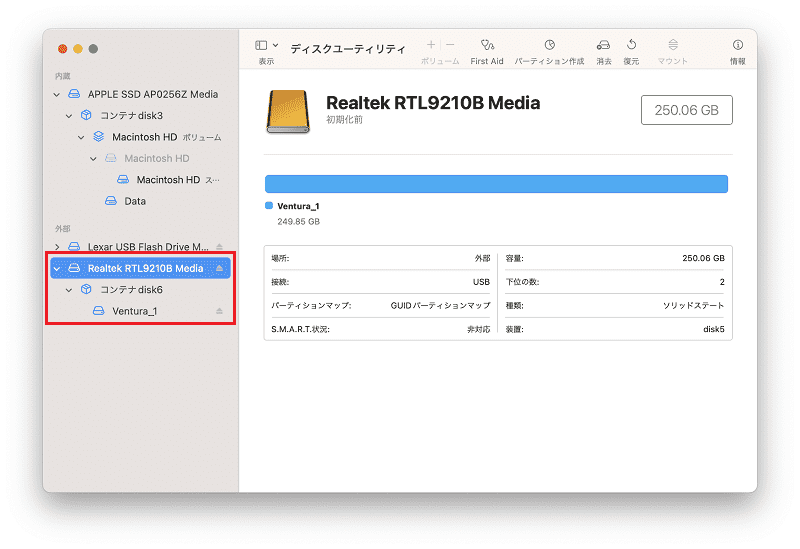Select コンテナ disk6 in sidebar
Image resolution: width=800 pixels, height=549 pixels.
131,290
